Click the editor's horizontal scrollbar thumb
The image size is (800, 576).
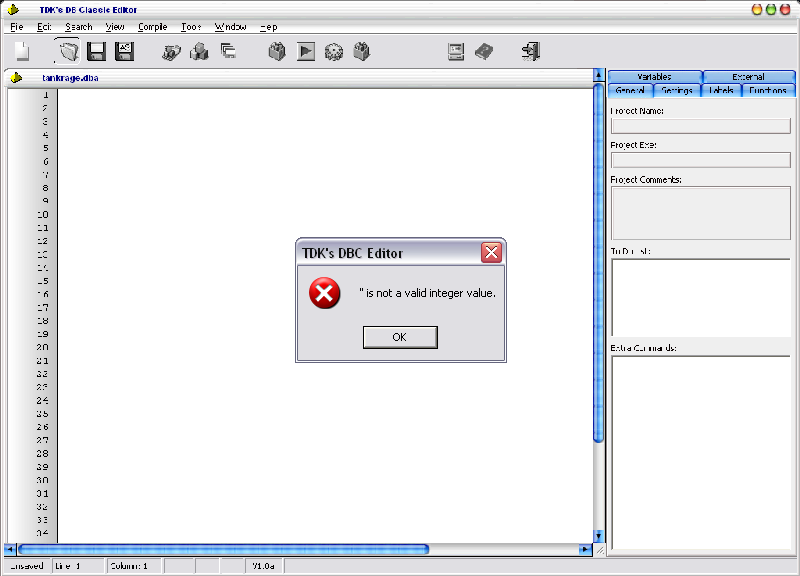223,549
